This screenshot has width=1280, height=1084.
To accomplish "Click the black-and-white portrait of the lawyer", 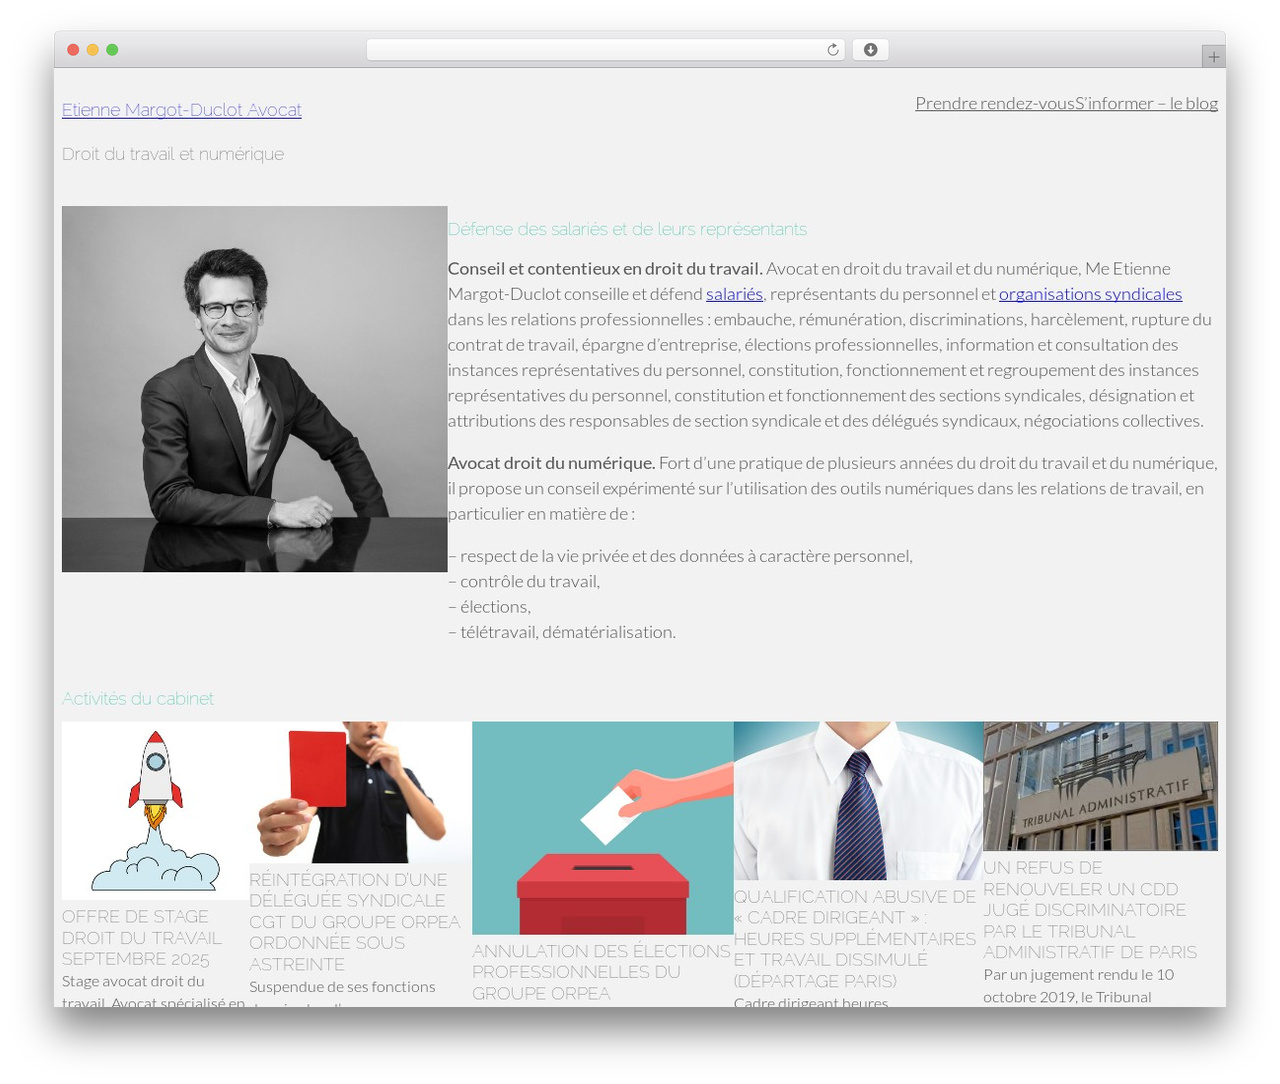I will tap(255, 389).
